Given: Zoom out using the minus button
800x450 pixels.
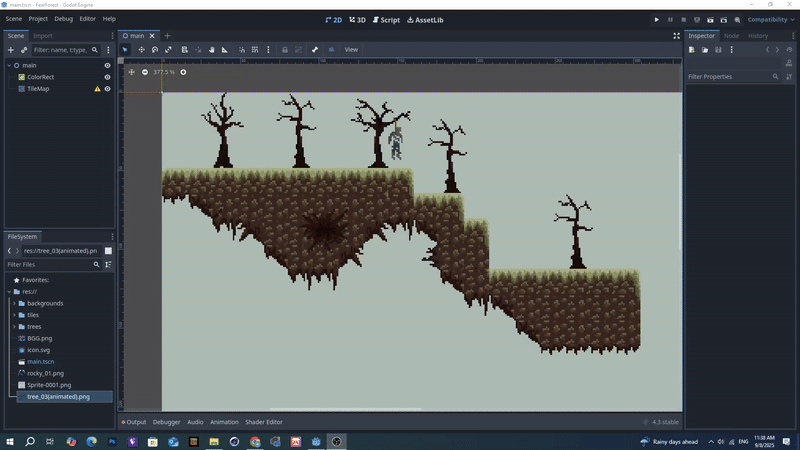Looking at the screenshot, I should [x=145, y=72].
